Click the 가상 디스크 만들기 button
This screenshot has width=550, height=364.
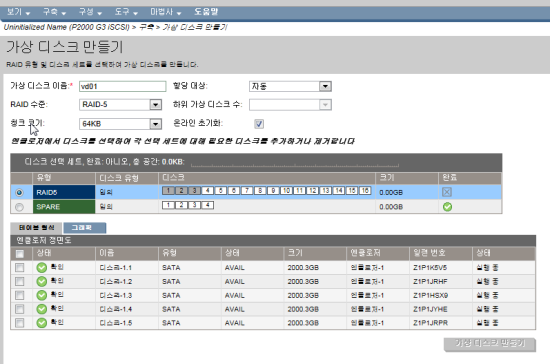[x=490, y=344]
